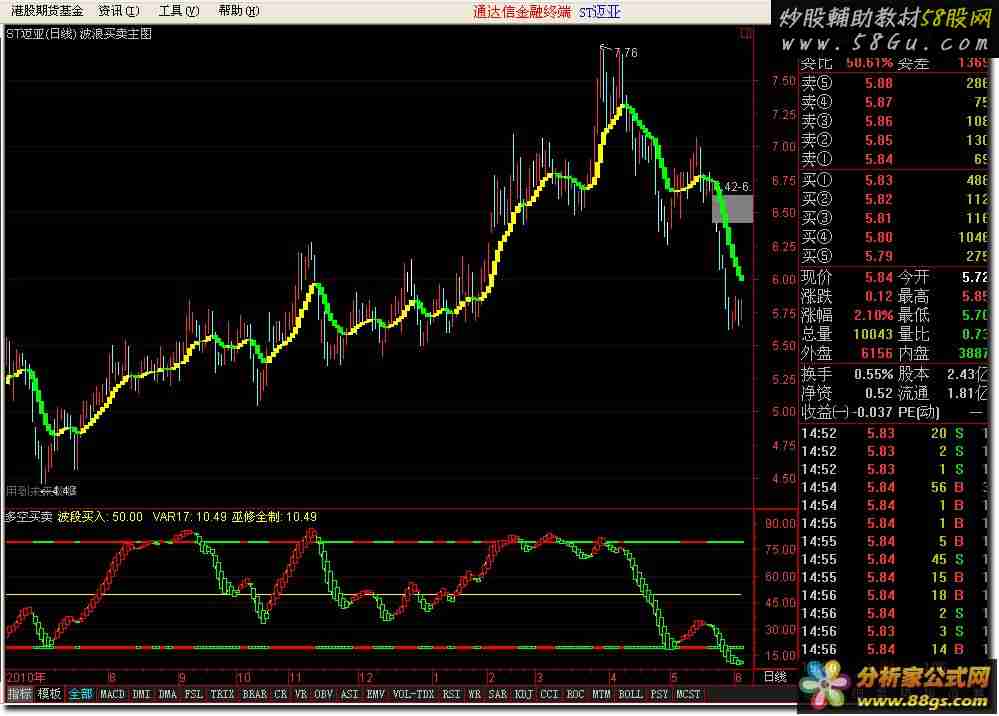Click the 买① bid row at 5.83
Screen dimensions: 999x716
[x=894, y=180]
